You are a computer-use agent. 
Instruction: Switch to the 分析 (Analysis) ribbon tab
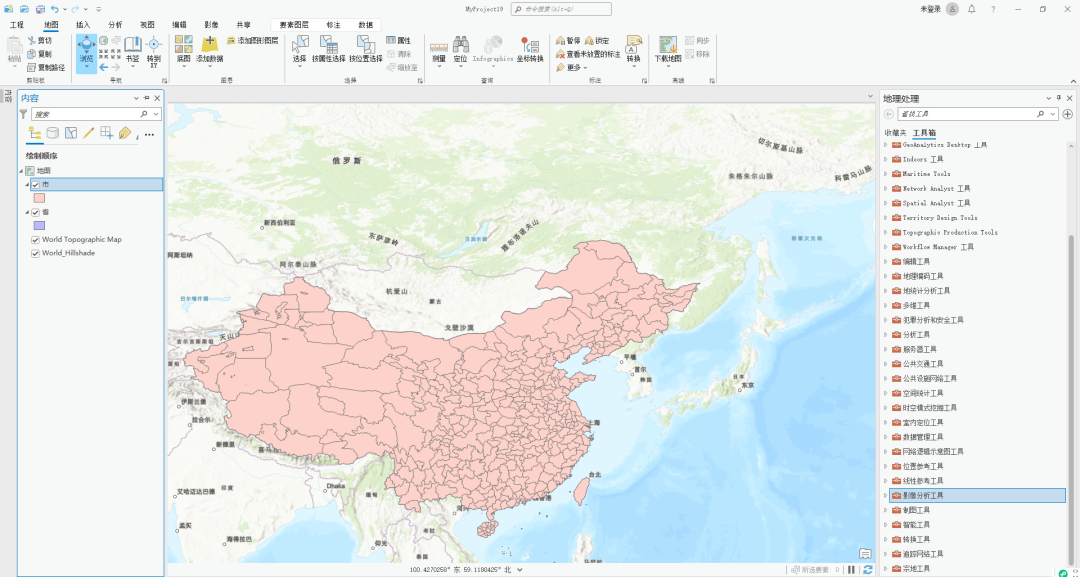tap(115, 25)
